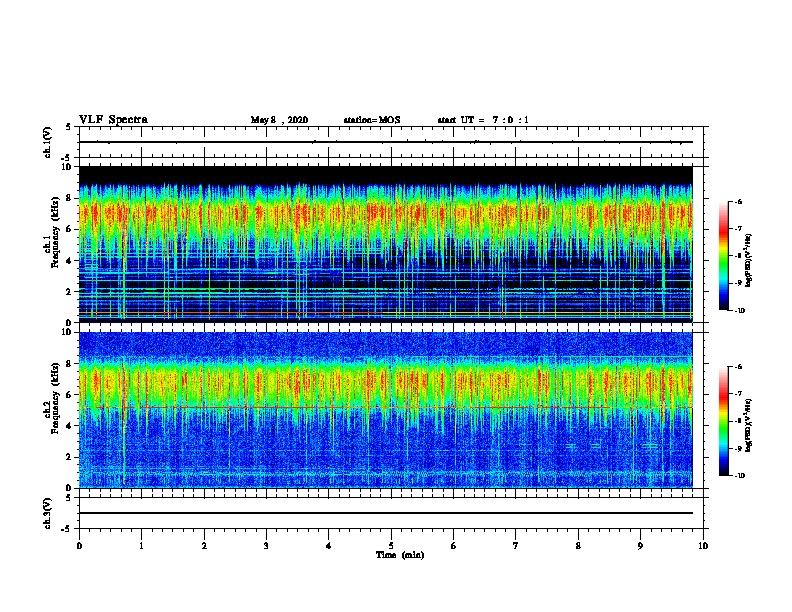
Task: Select the ch.1 color bar 'log(PSD)' unit label
Action: point(748,260)
